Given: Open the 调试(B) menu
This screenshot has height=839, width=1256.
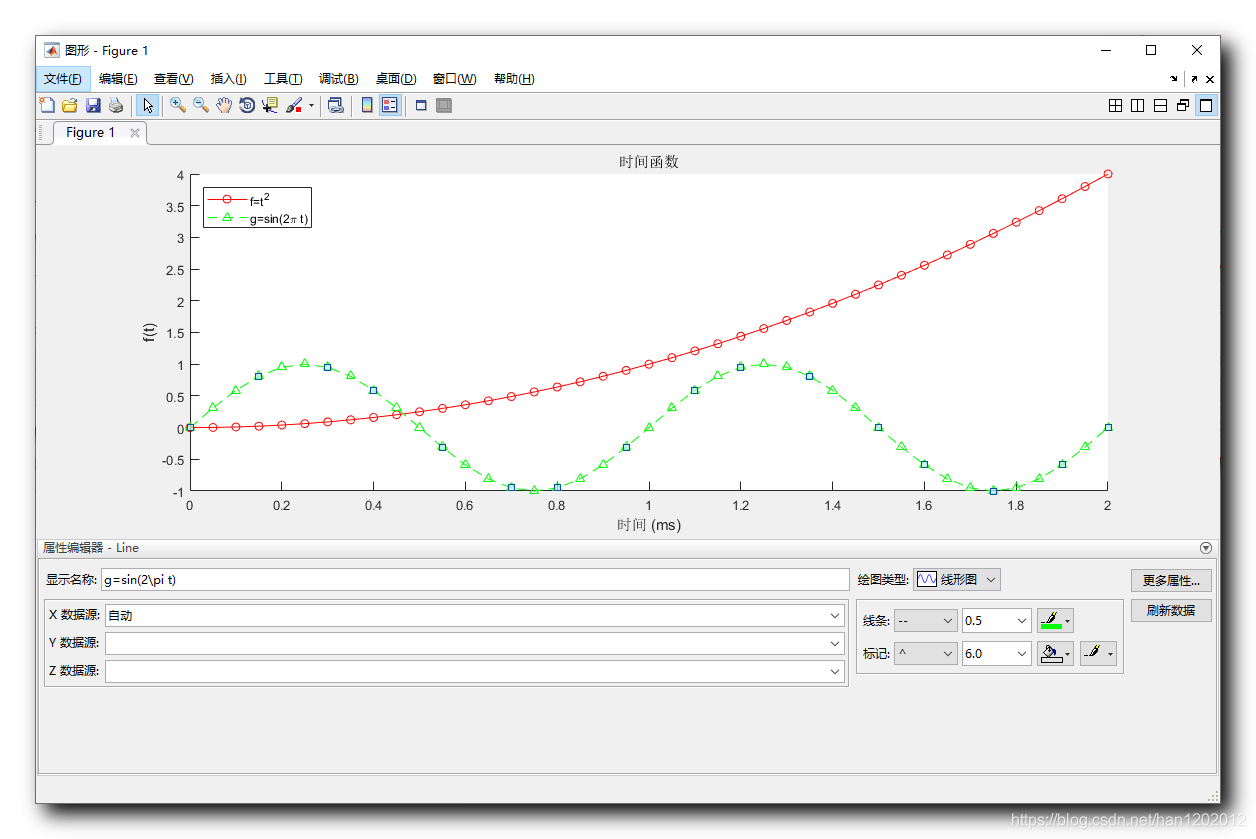Looking at the screenshot, I should (x=339, y=79).
